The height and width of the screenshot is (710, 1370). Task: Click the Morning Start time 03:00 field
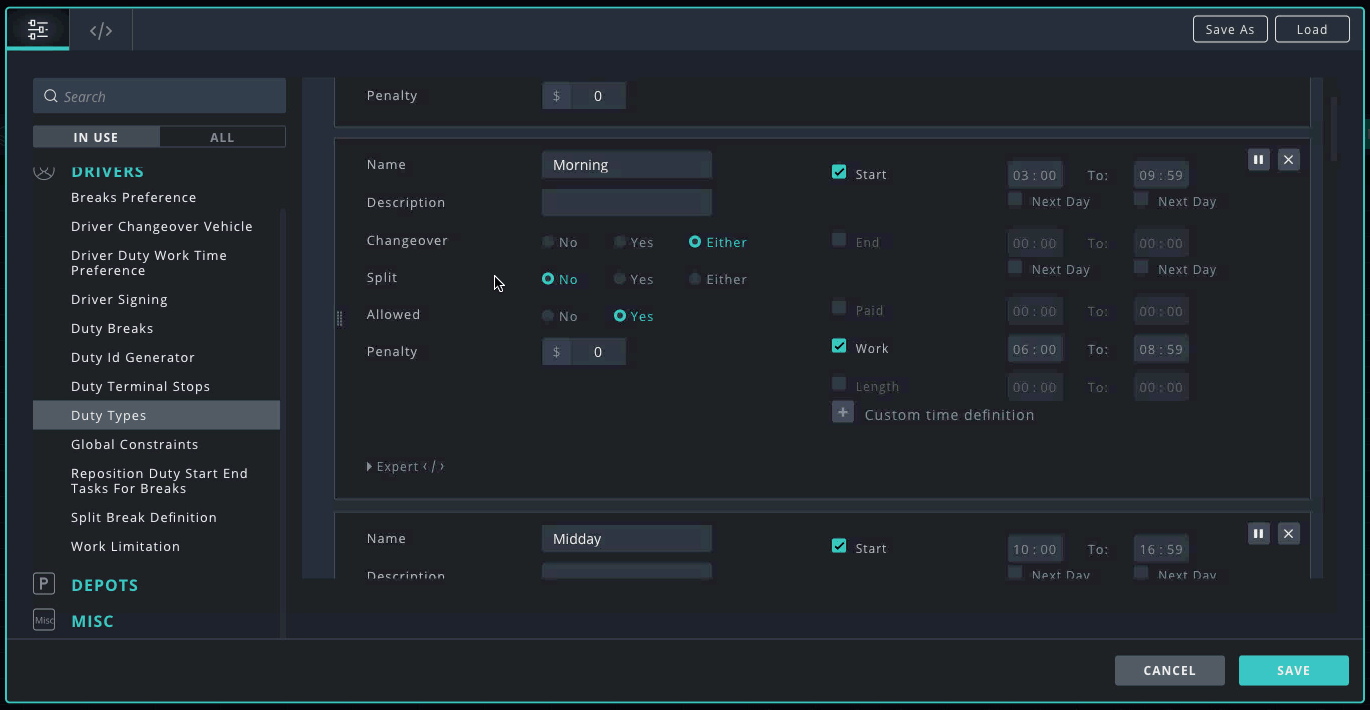coord(1035,175)
